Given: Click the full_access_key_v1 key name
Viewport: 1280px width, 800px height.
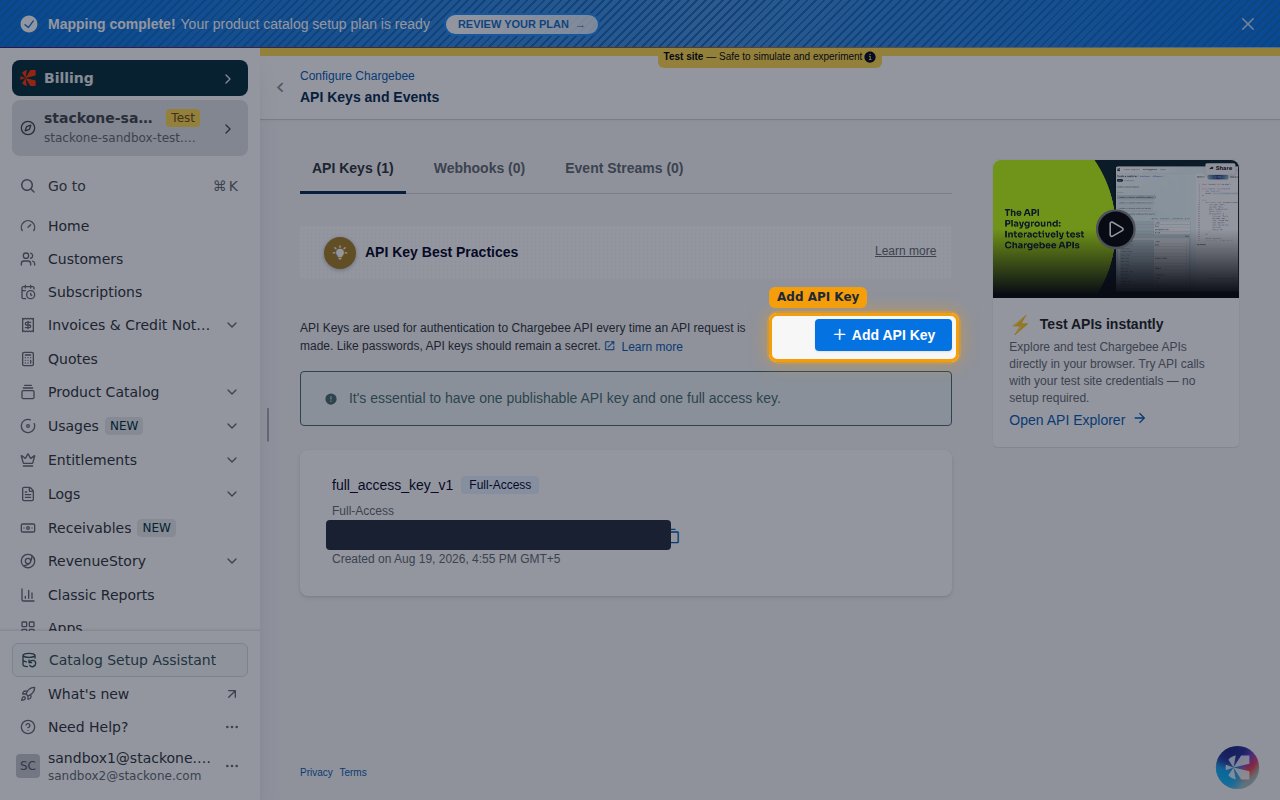Looking at the screenshot, I should [392, 485].
